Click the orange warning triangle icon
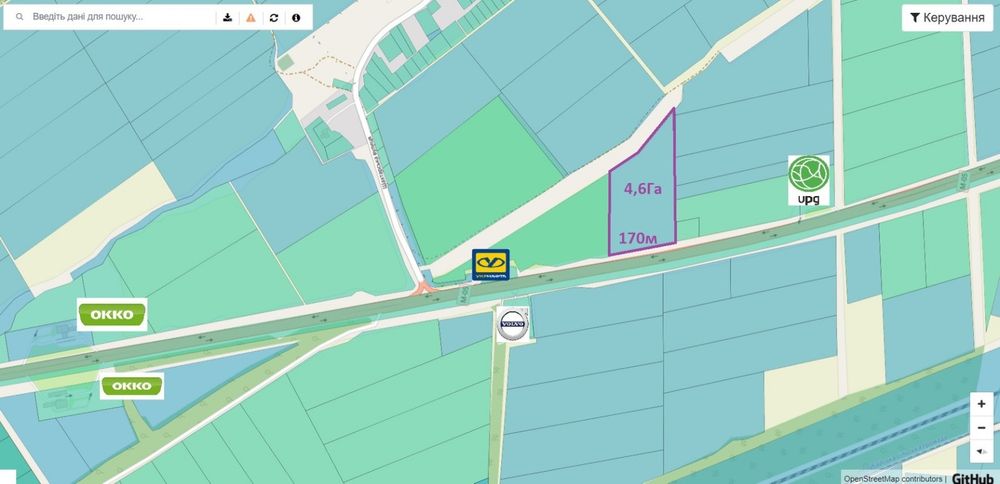The height and width of the screenshot is (484, 1000). click(251, 17)
